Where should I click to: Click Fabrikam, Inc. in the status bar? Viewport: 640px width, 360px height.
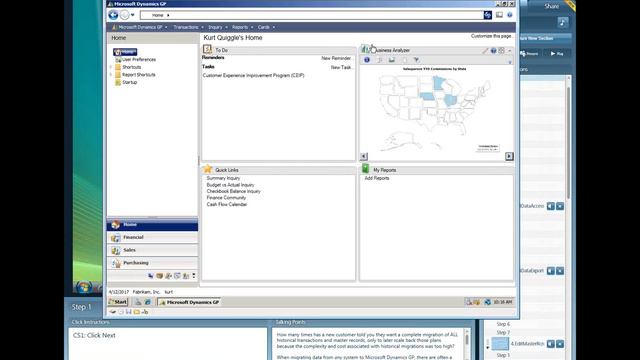(x=146, y=292)
